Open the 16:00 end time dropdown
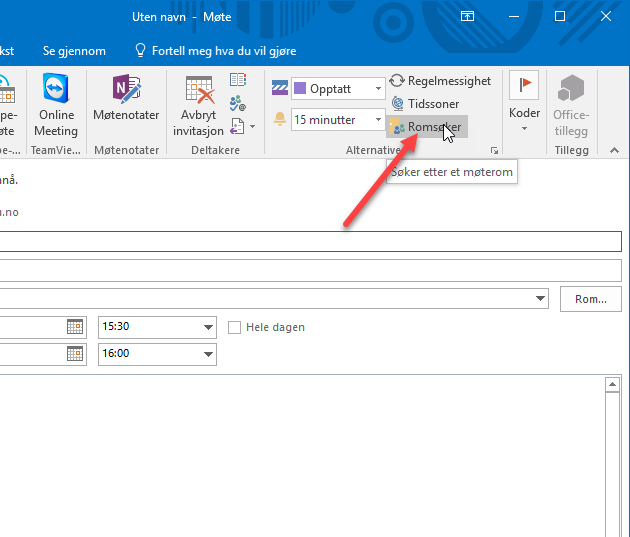Viewport: 630px width, 537px height. click(x=208, y=354)
